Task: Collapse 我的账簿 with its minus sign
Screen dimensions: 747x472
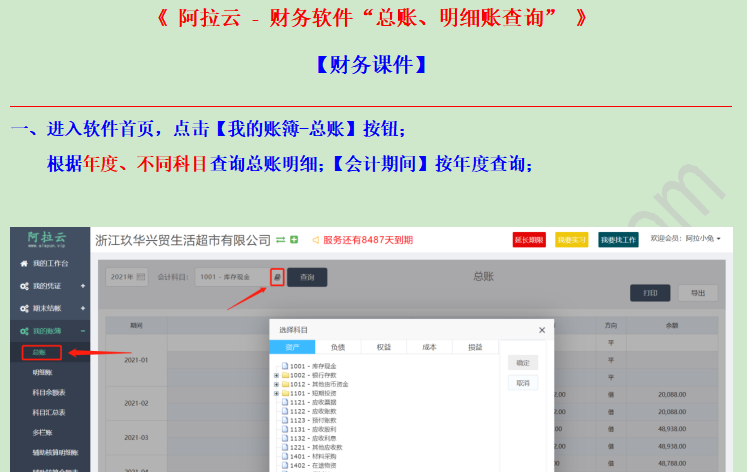Action: [x=83, y=331]
